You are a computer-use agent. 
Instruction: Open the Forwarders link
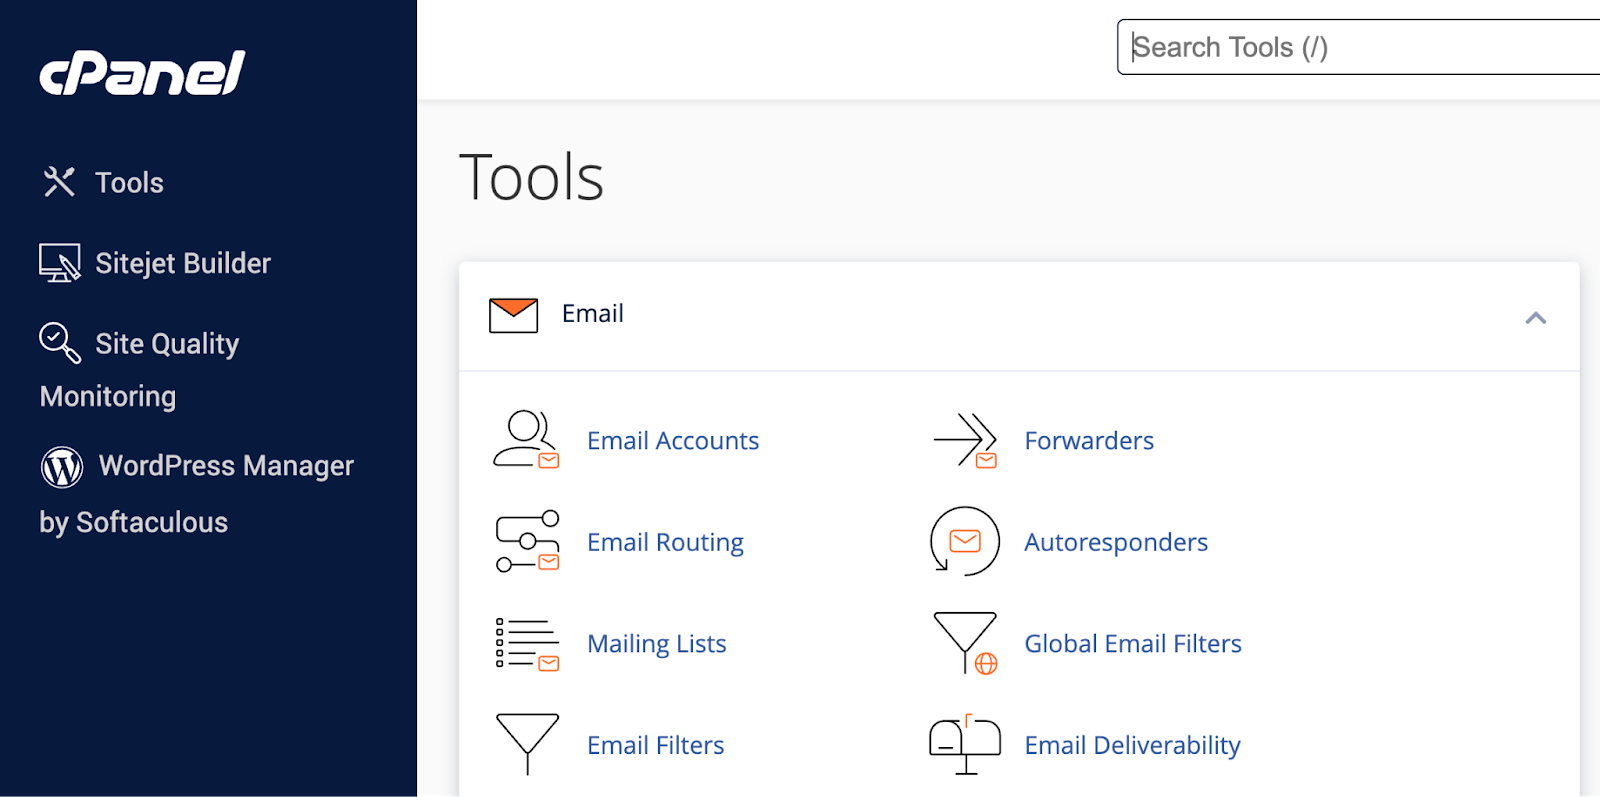(1089, 440)
